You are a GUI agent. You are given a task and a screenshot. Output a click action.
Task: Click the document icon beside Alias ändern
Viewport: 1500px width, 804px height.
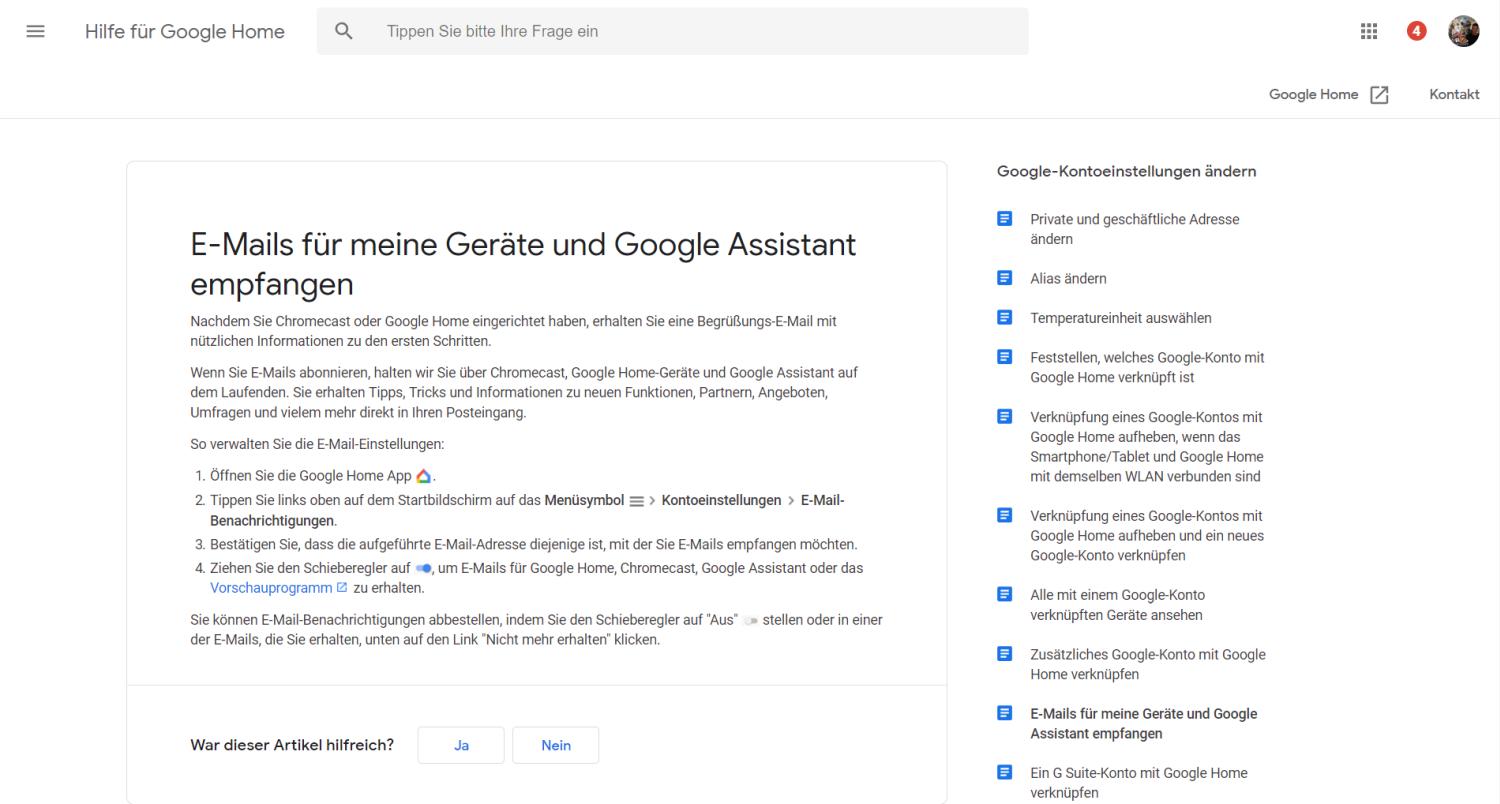tap(1005, 278)
